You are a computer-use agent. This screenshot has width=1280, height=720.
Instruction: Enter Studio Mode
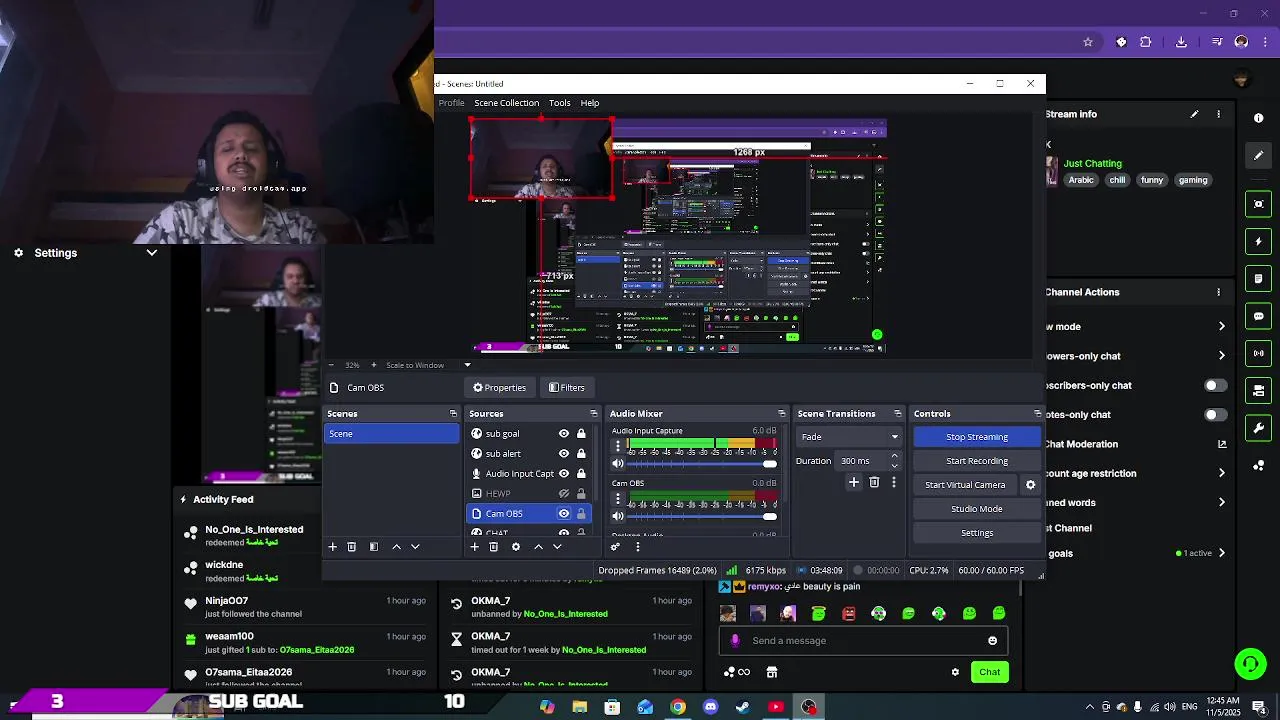tap(977, 509)
